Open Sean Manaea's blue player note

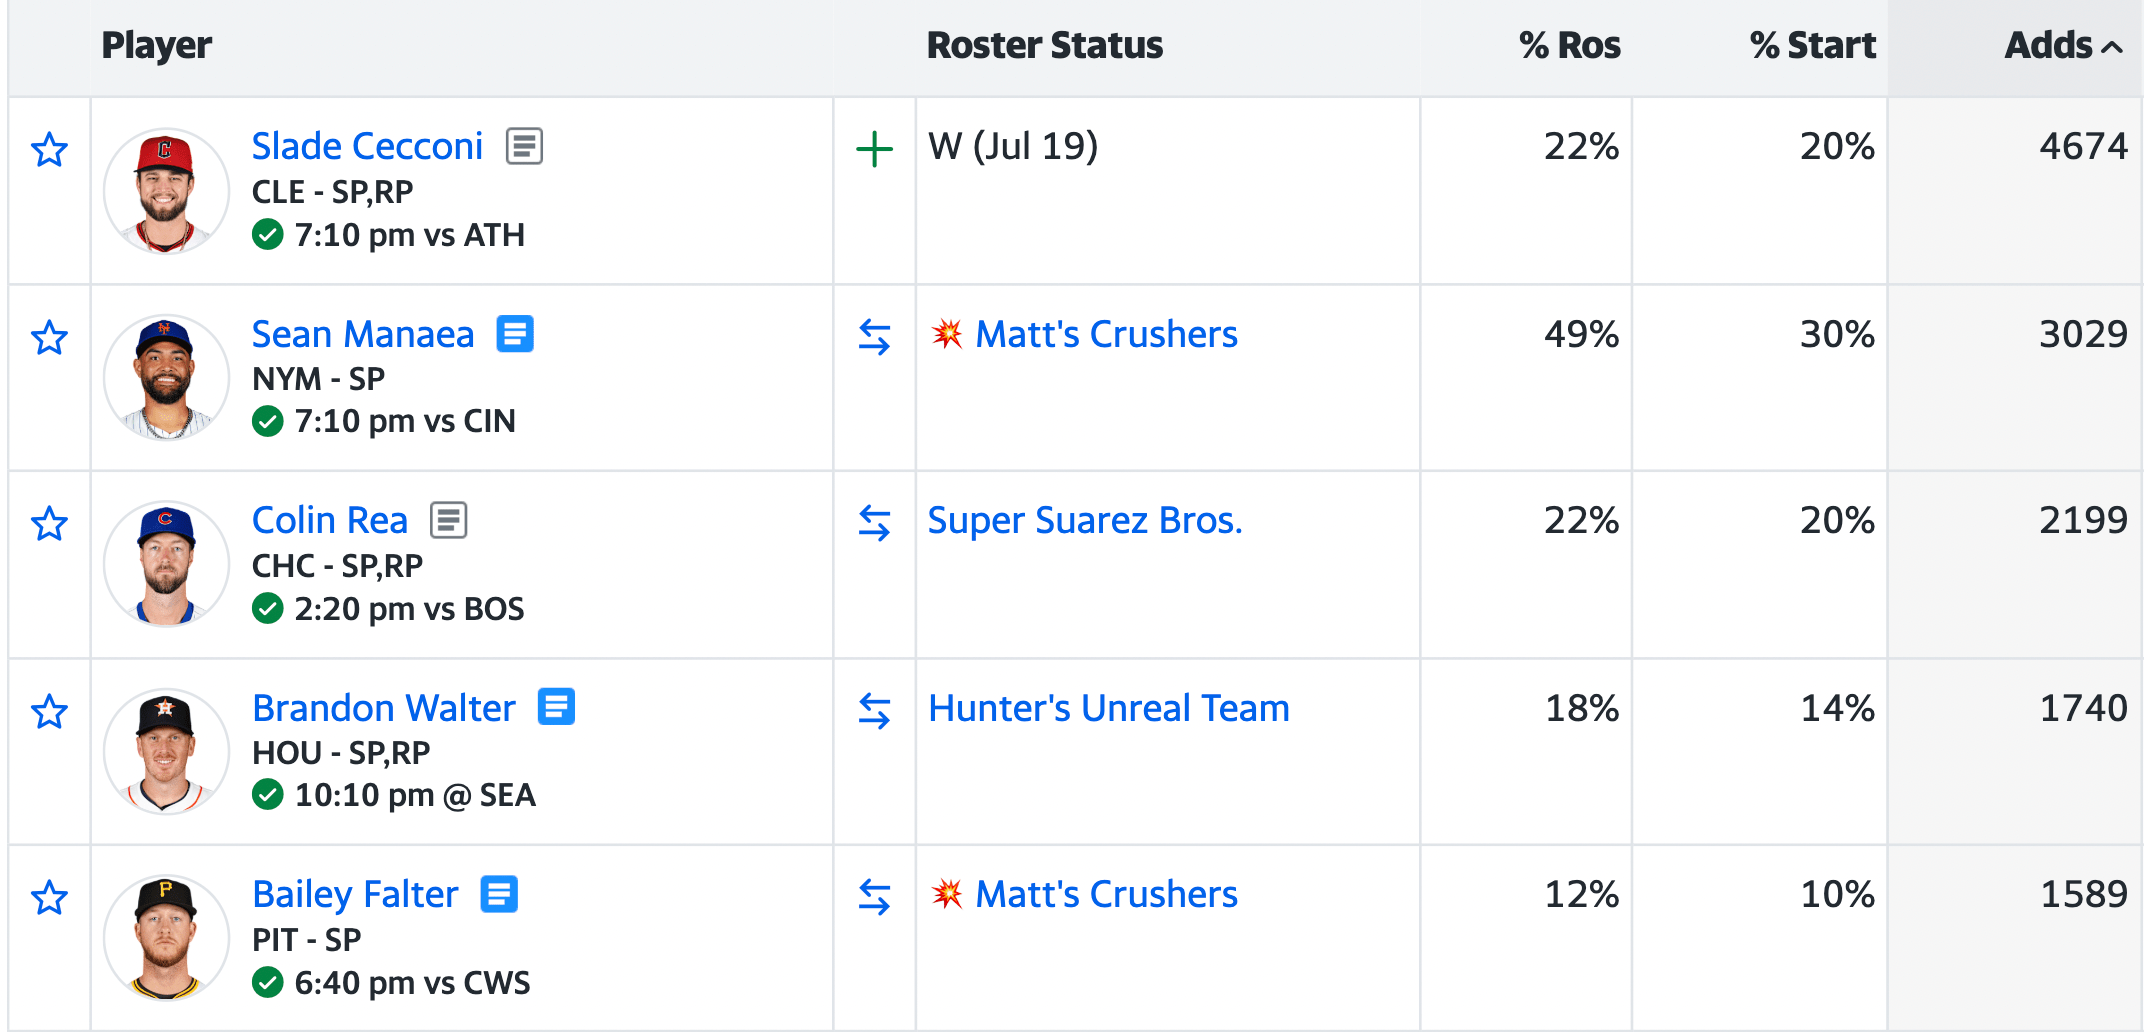[x=515, y=334]
